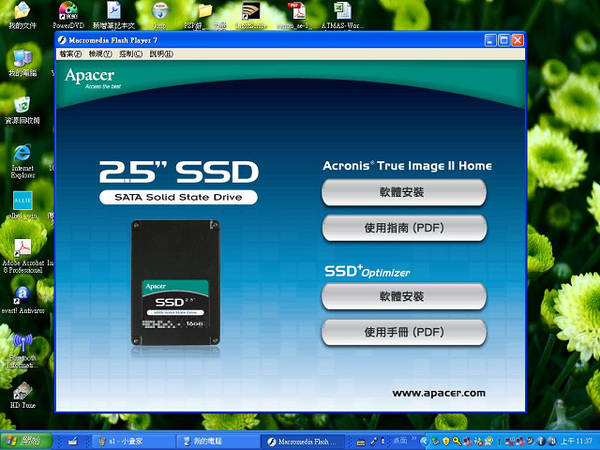
Task: Open the 使用手冊 (PDF) manual button
Action: 404,332
